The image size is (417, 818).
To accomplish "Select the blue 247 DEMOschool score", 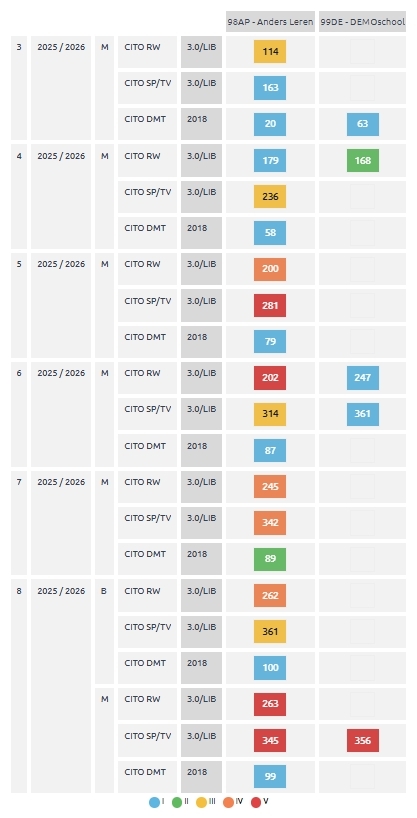I will pyautogui.click(x=363, y=378).
